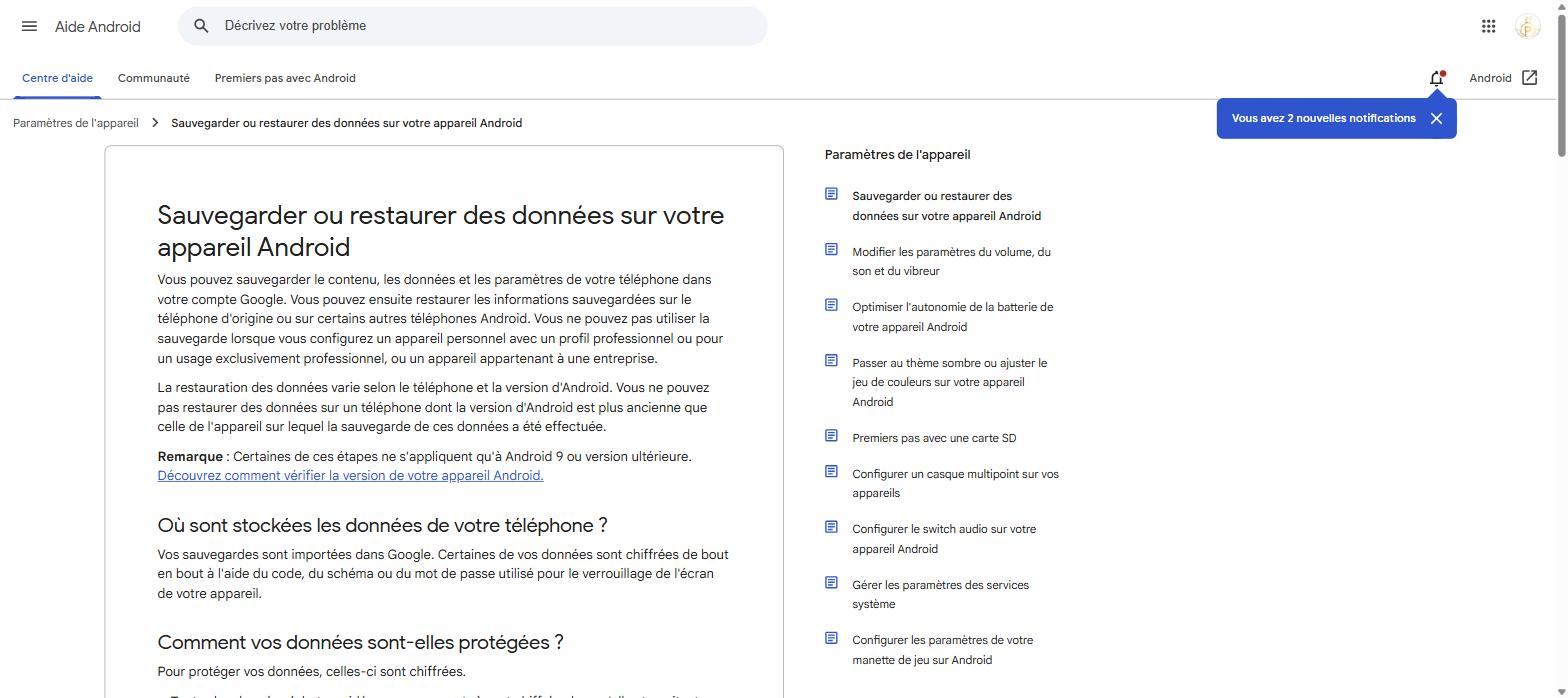This screenshot has height=698, width=1568.
Task: Click heading Où sont stockées les données
Action: [x=382, y=526]
